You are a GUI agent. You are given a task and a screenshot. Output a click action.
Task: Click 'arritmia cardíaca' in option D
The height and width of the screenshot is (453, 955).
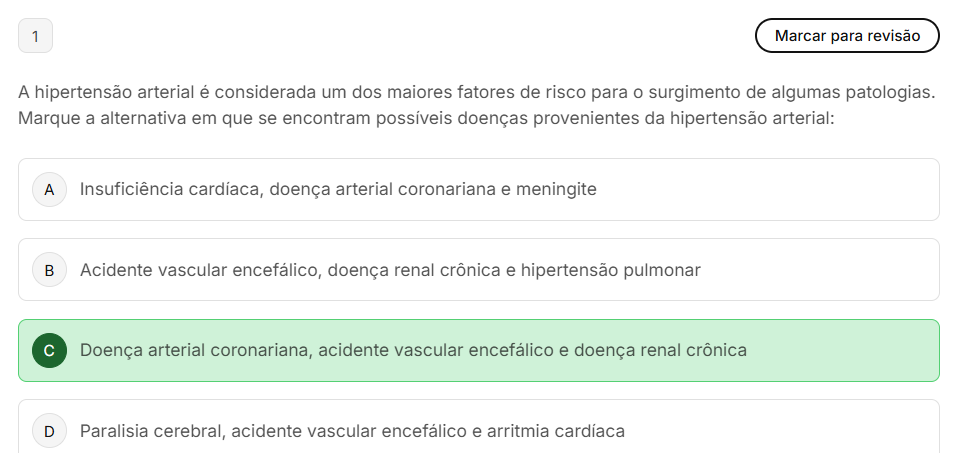556,431
